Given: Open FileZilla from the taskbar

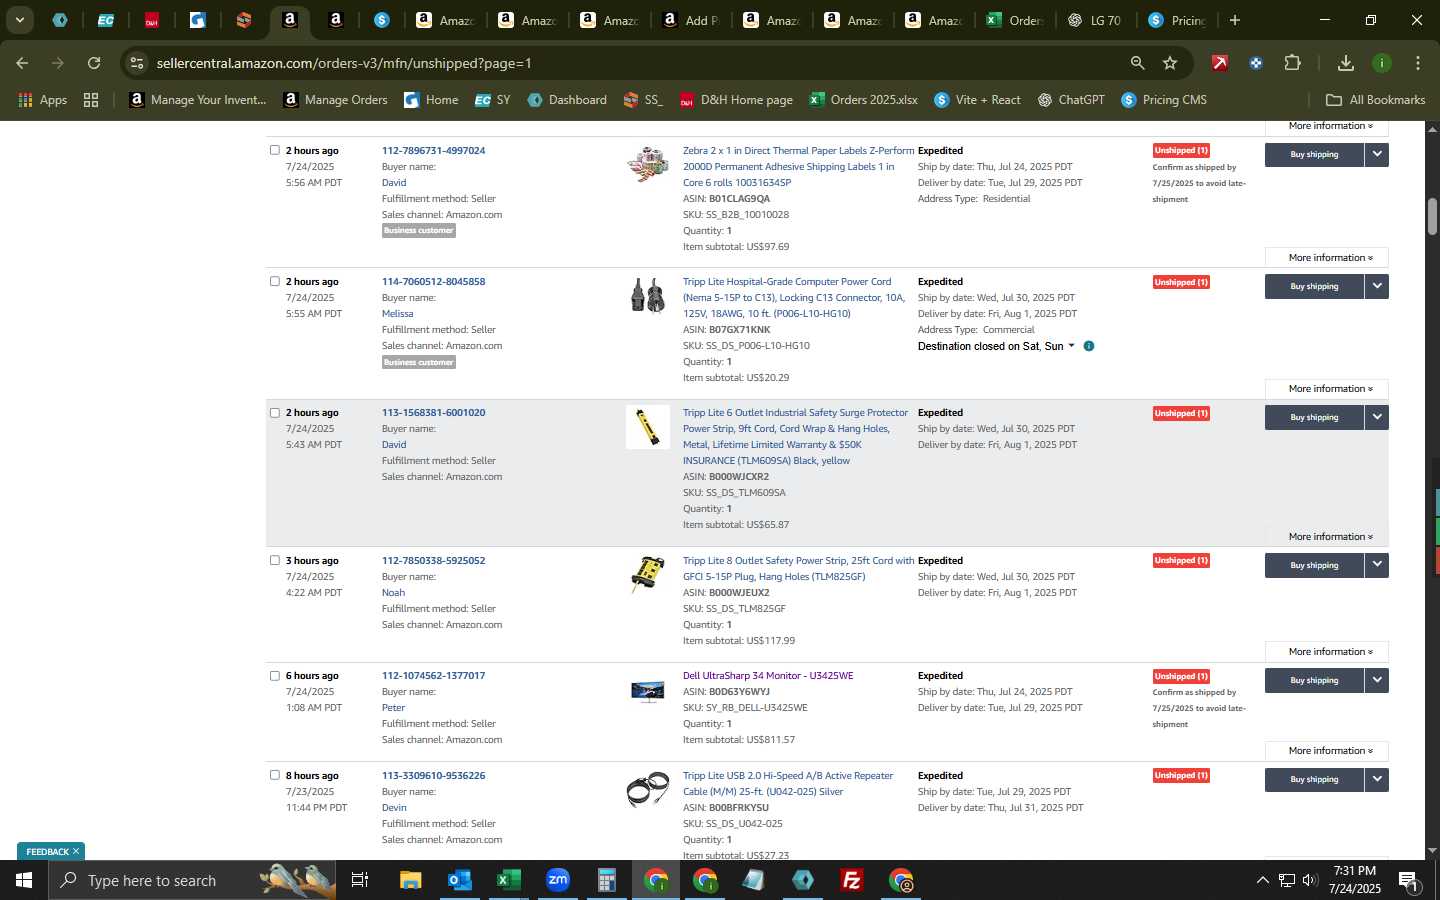Looking at the screenshot, I should click(852, 880).
